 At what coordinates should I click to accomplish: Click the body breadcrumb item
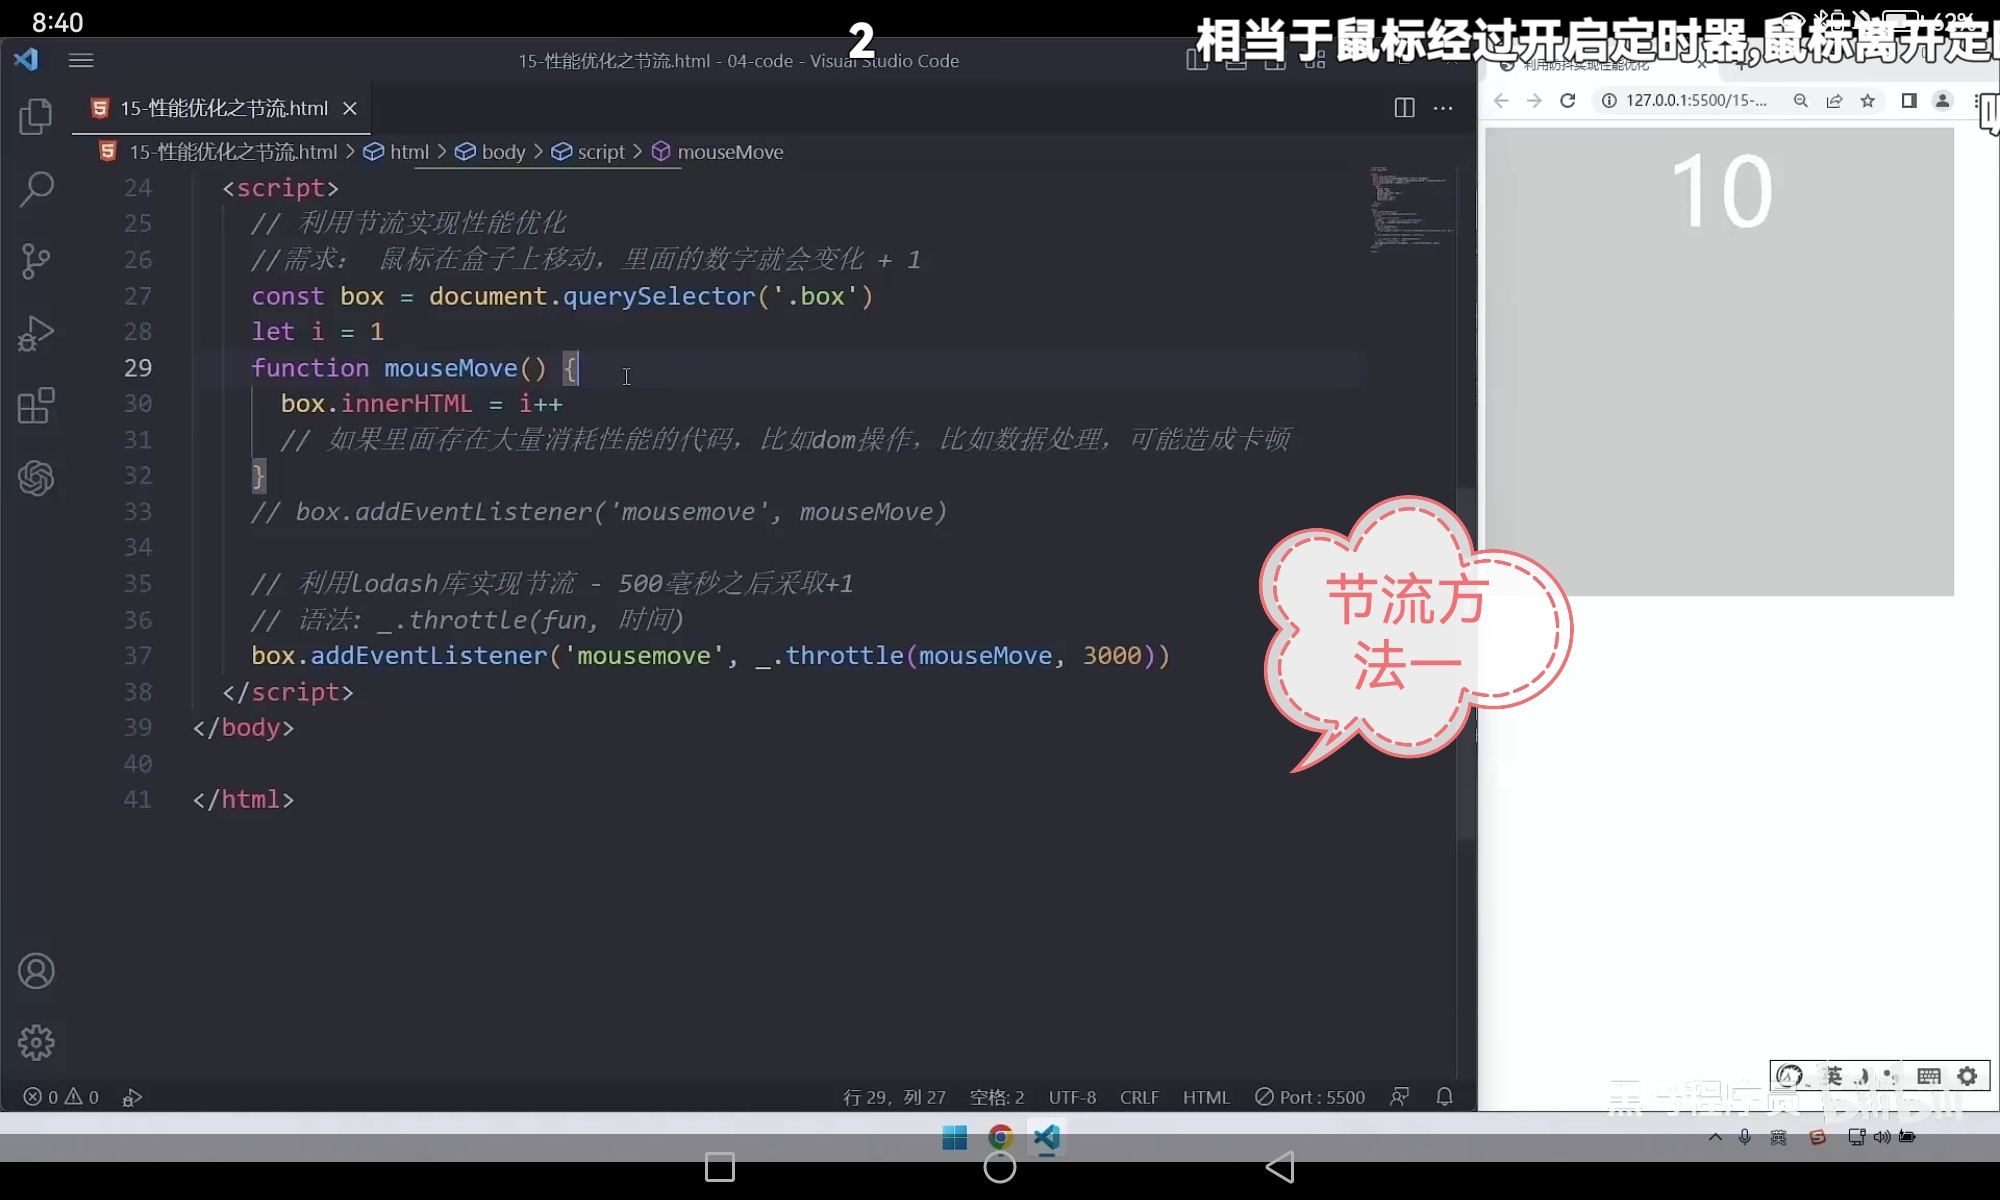click(502, 152)
